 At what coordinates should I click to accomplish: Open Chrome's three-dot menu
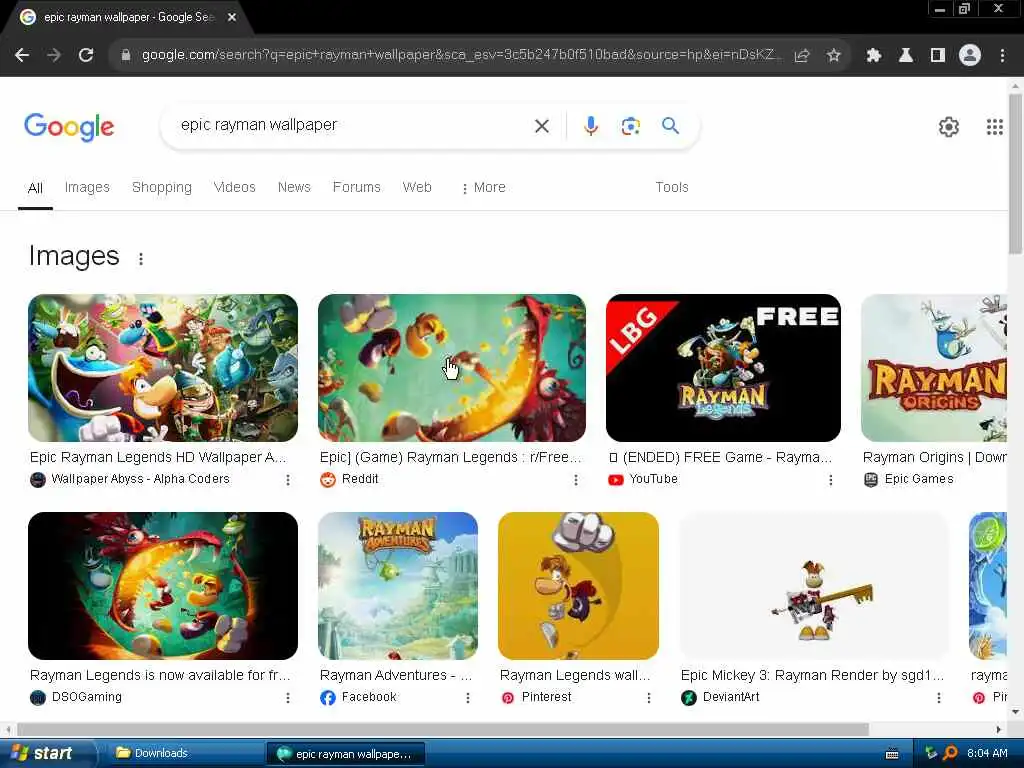pyautogui.click(x=1002, y=56)
